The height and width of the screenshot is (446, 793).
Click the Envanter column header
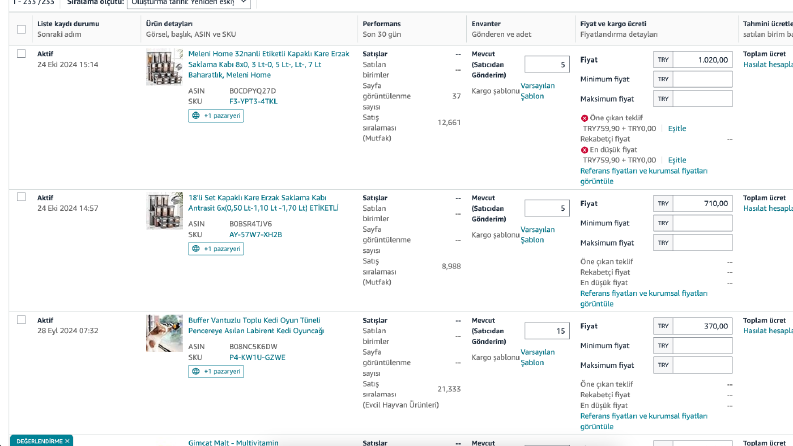(486, 24)
